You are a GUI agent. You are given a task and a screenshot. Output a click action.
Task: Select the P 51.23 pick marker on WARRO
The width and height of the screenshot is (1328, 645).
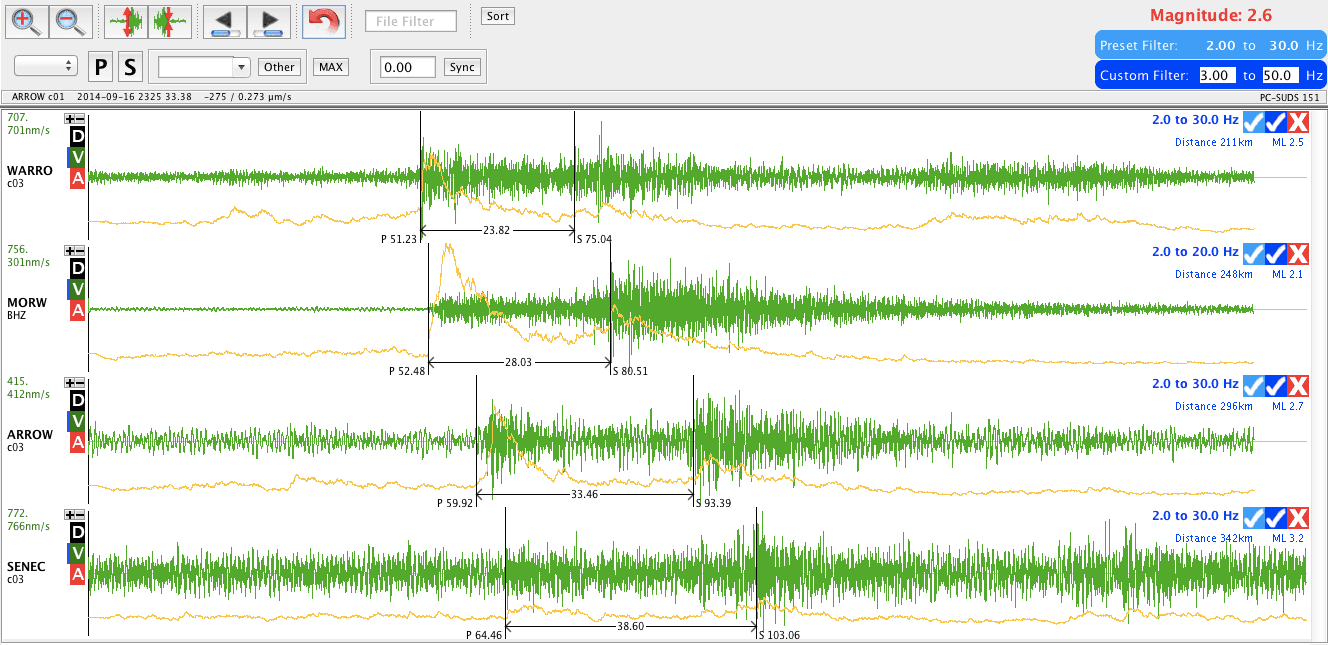pyautogui.click(x=399, y=239)
